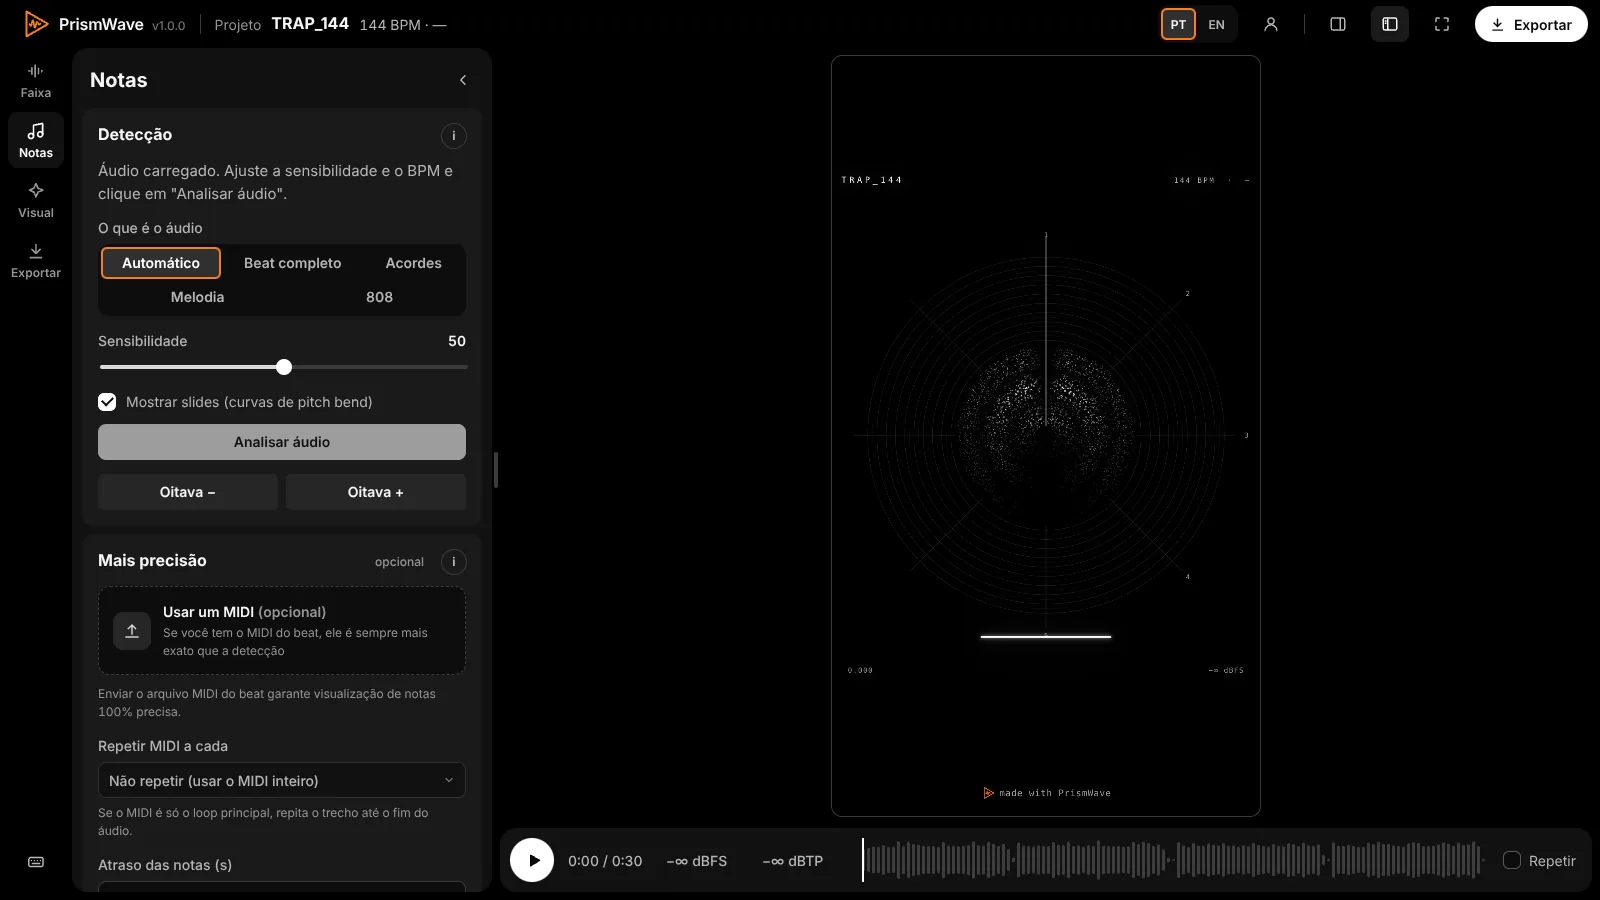
Task: Open Repetir MIDI a cada dropdown
Action: click(282, 780)
